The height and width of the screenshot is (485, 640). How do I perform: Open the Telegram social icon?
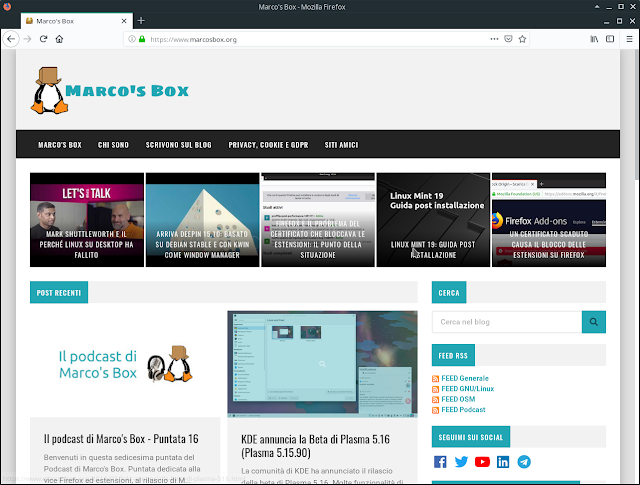[524, 462]
